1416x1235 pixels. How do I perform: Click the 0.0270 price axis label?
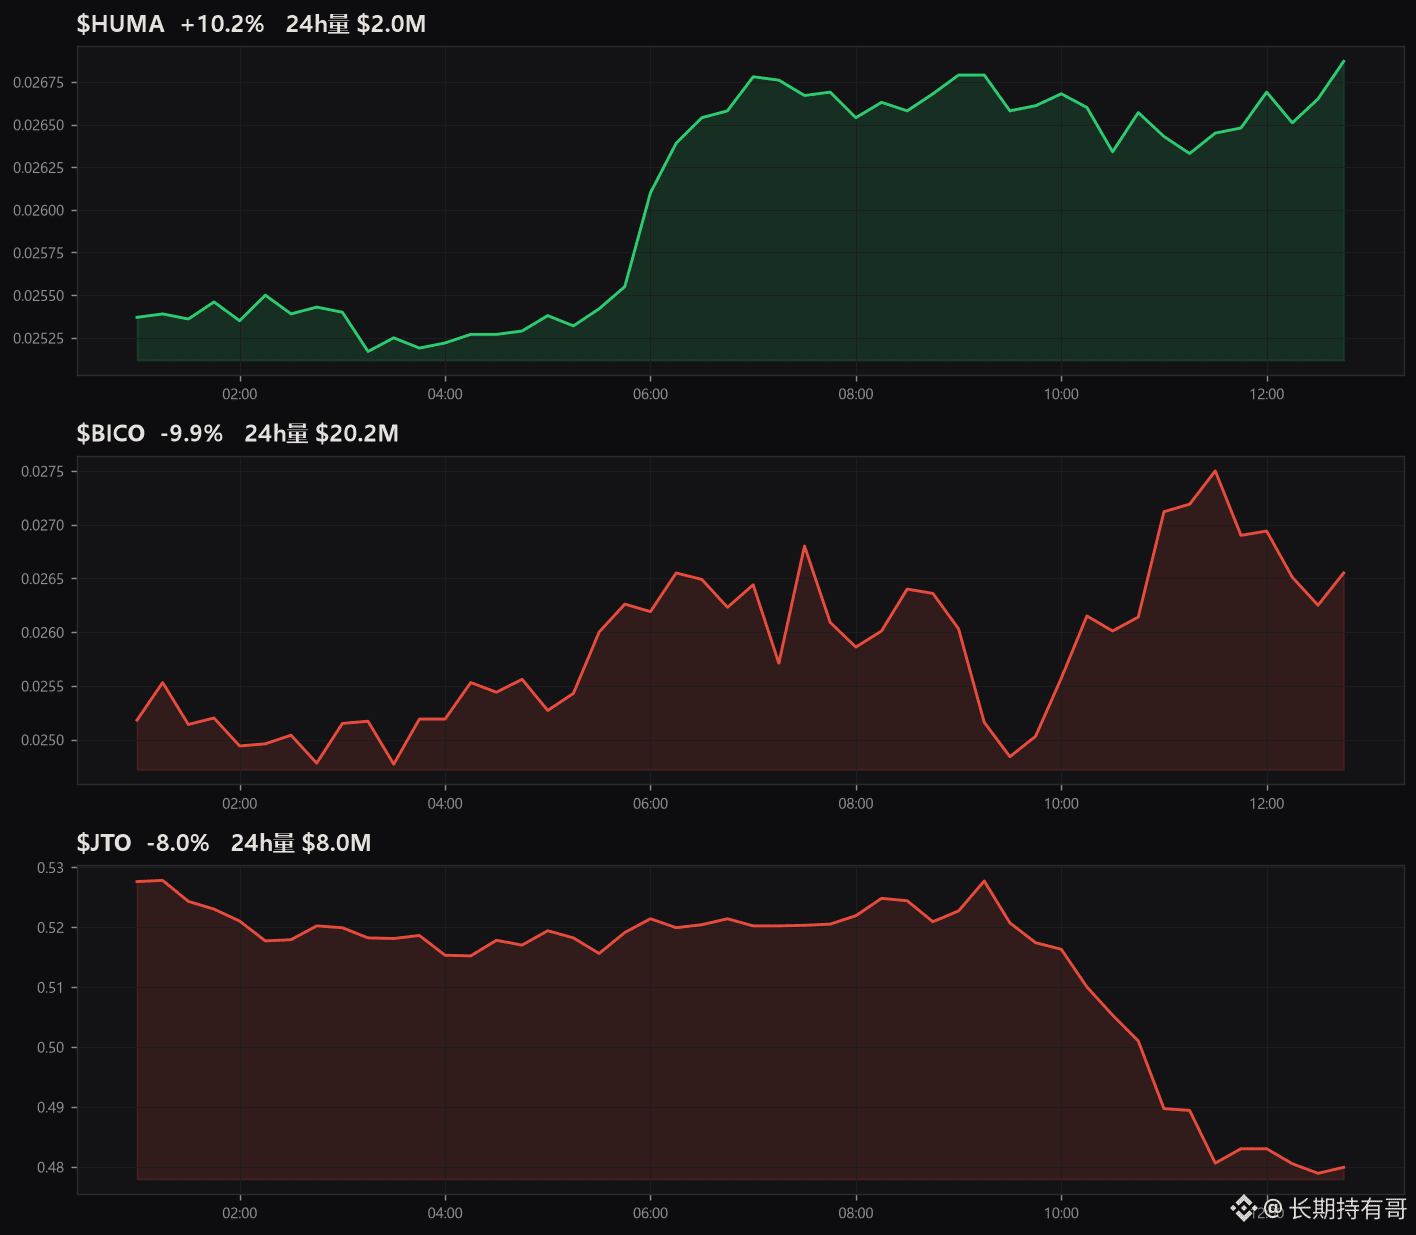coord(42,526)
